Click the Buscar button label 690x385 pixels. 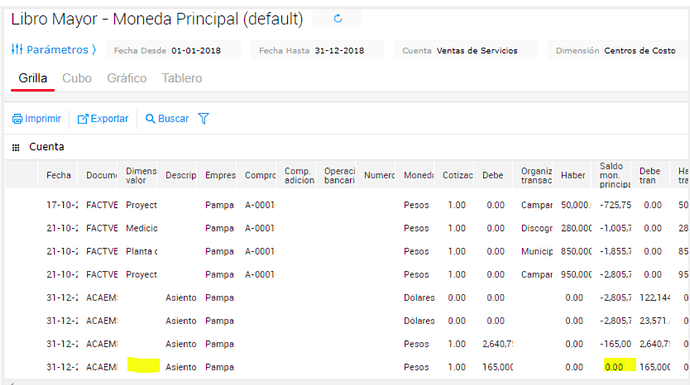173,119
